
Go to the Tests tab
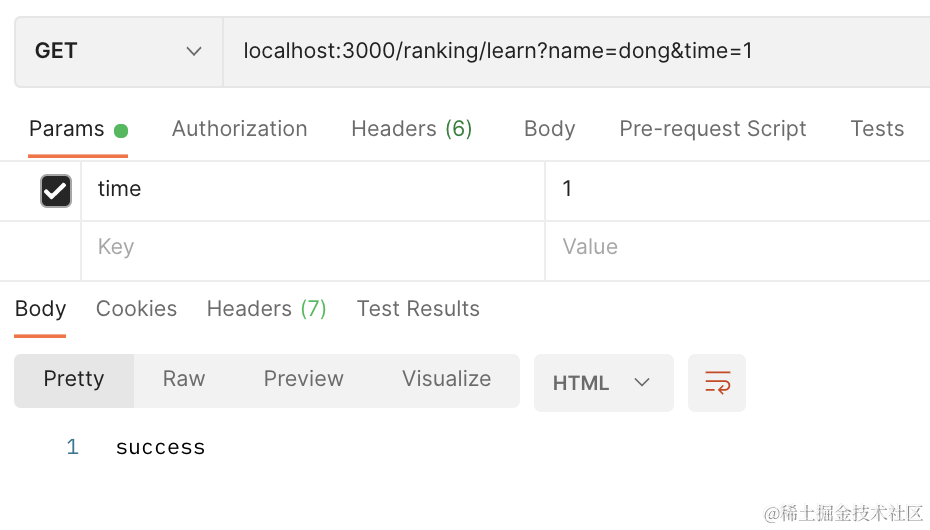pyautogui.click(x=876, y=129)
